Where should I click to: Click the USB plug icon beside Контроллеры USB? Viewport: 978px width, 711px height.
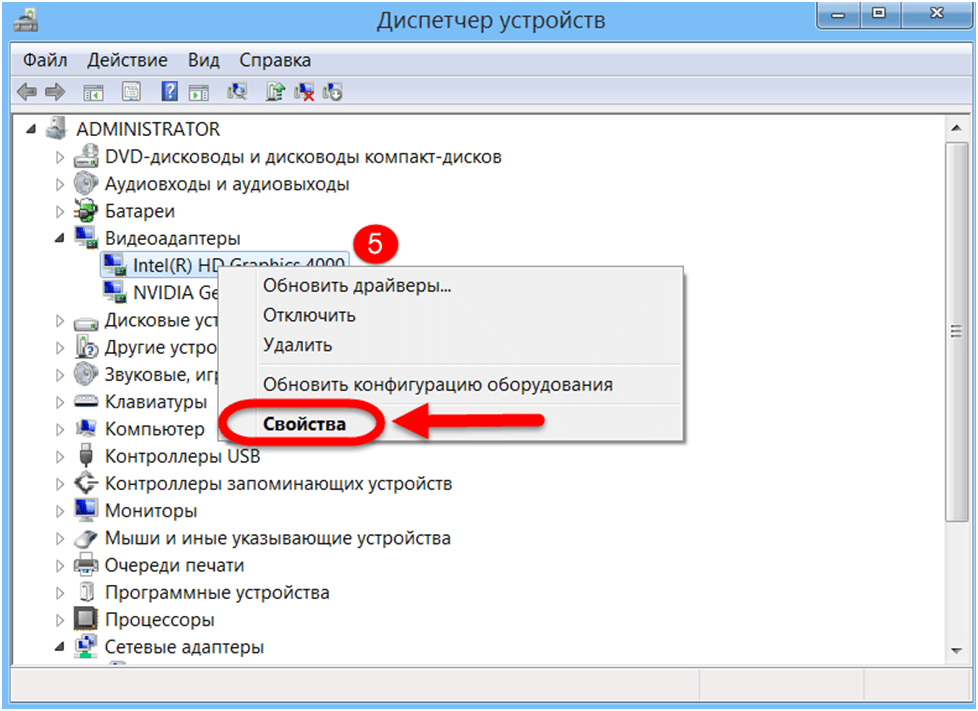(85, 455)
